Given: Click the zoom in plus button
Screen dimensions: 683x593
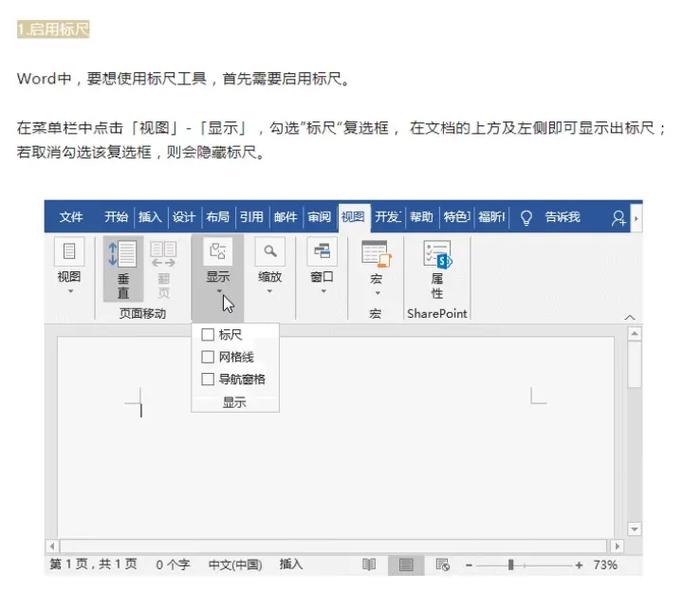Looking at the screenshot, I should pos(579,566).
